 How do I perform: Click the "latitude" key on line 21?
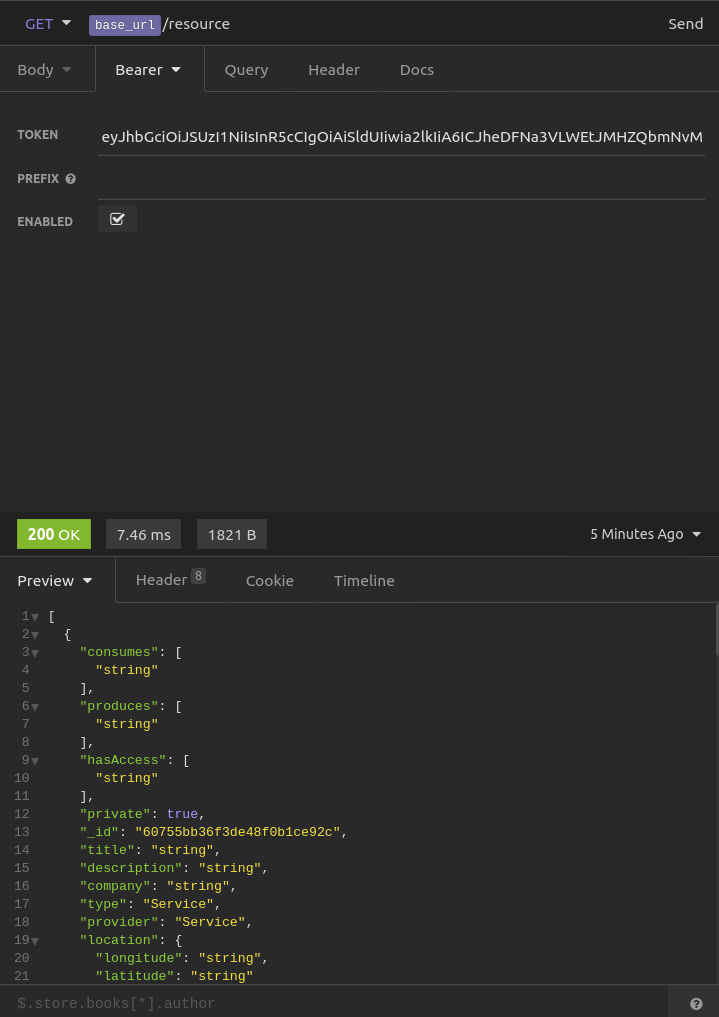pos(135,975)
